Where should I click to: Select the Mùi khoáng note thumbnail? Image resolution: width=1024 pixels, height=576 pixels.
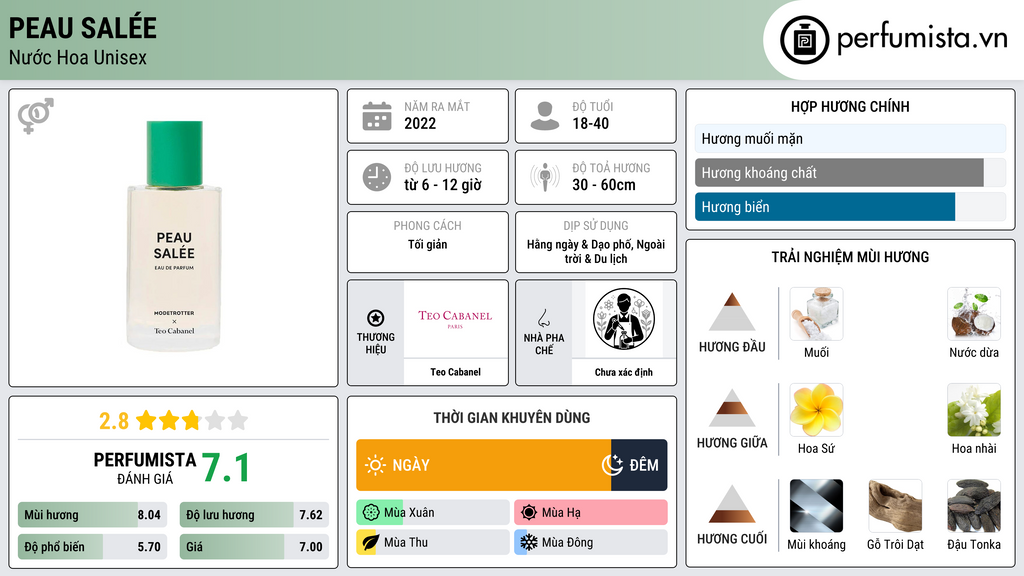click(816, 506)
